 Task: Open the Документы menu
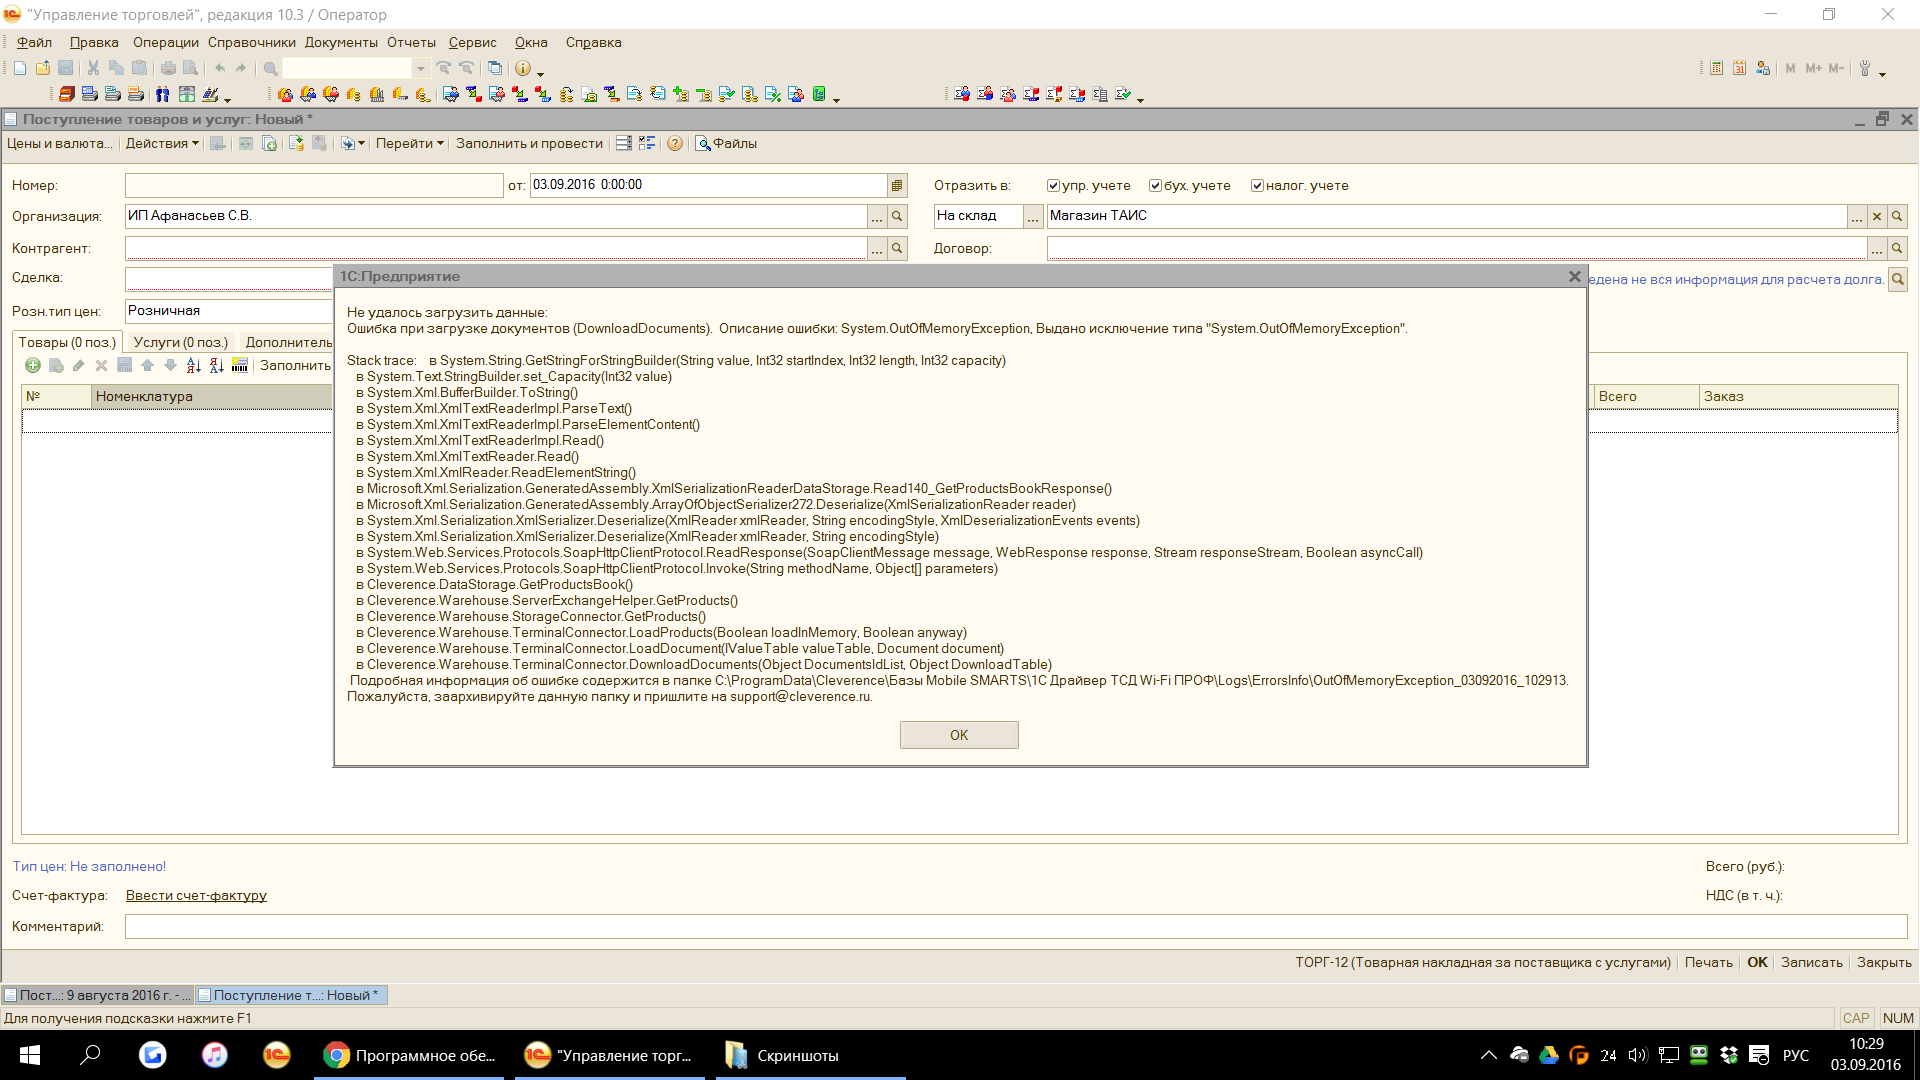(x=341, y=42)
